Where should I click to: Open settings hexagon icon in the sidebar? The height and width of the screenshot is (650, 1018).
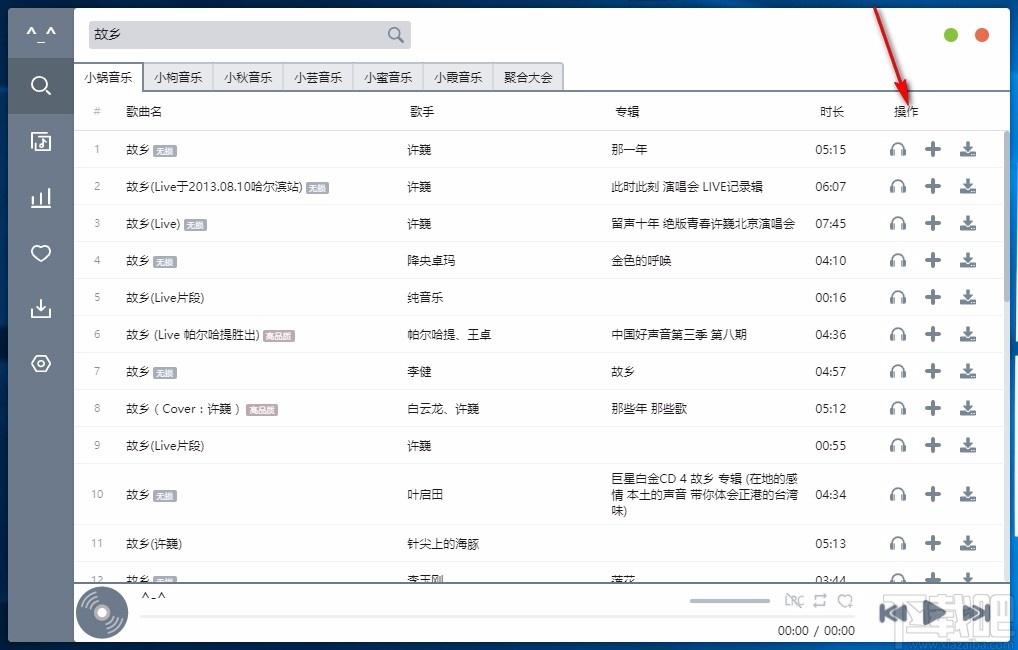coord(41,364)
